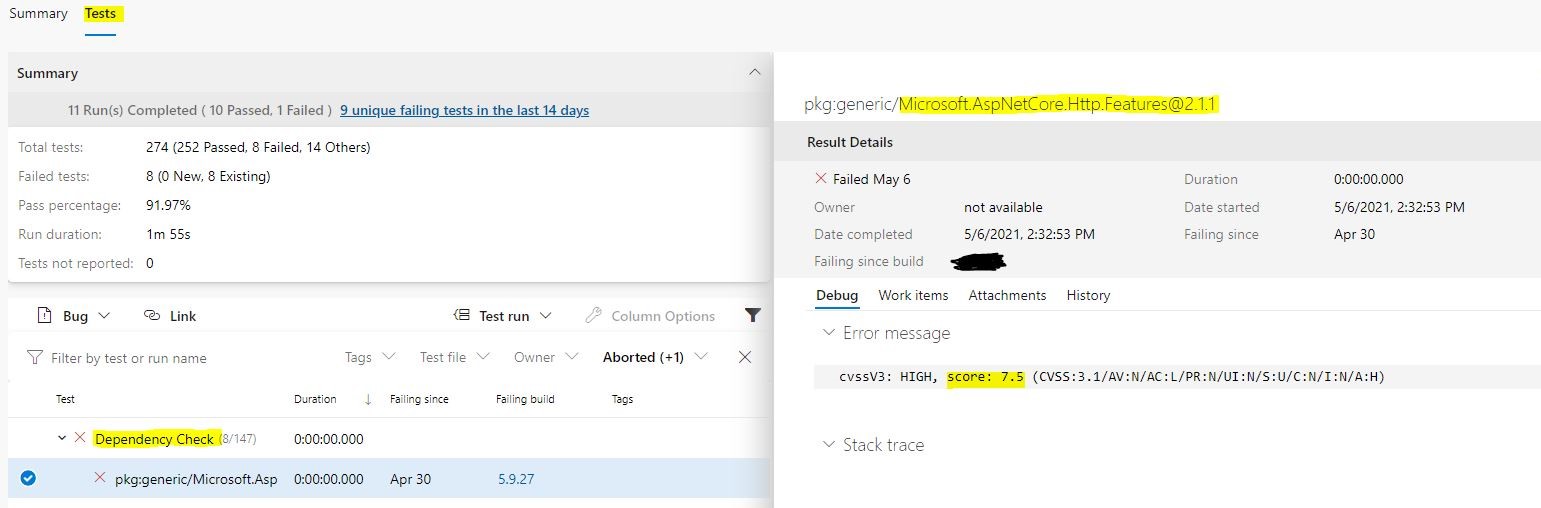Click the Failing since column header
The height and width of the screenshot is (508, 1541).
pos(419,399)
